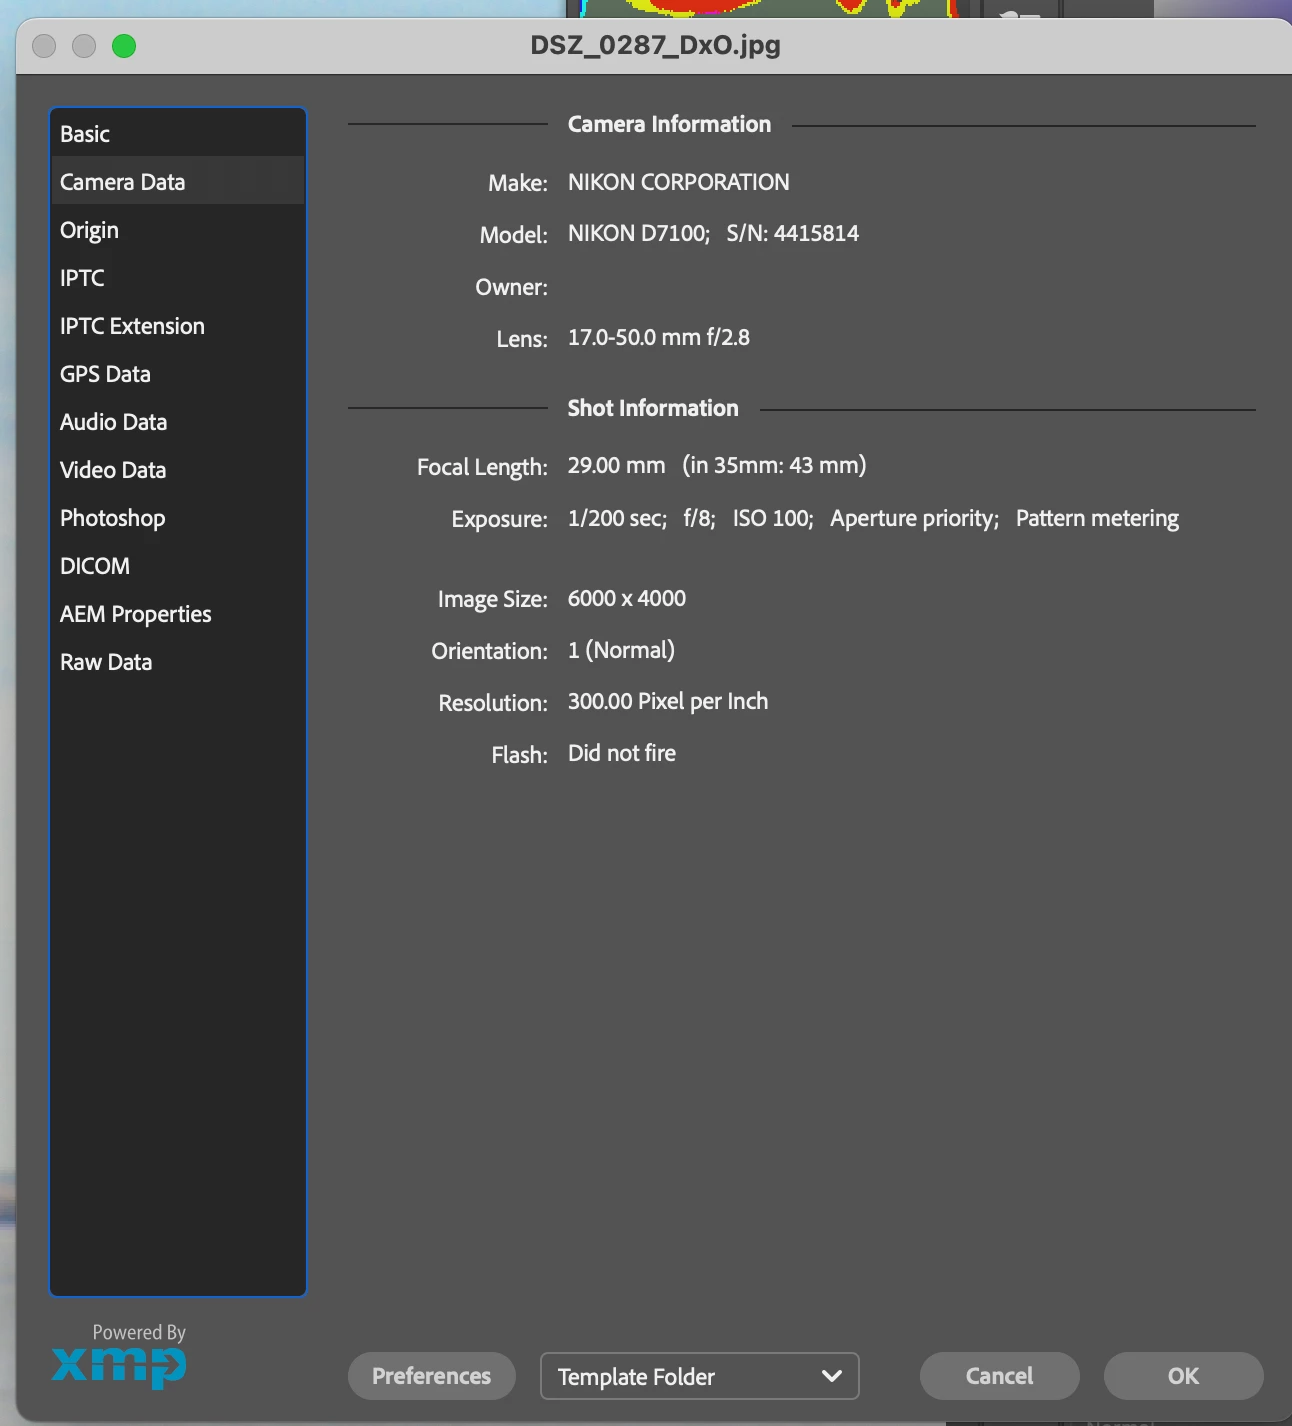The image size is (1292, 1426).
Task: Click the flash value Did not fire
Action: click(x=622, y=753)
